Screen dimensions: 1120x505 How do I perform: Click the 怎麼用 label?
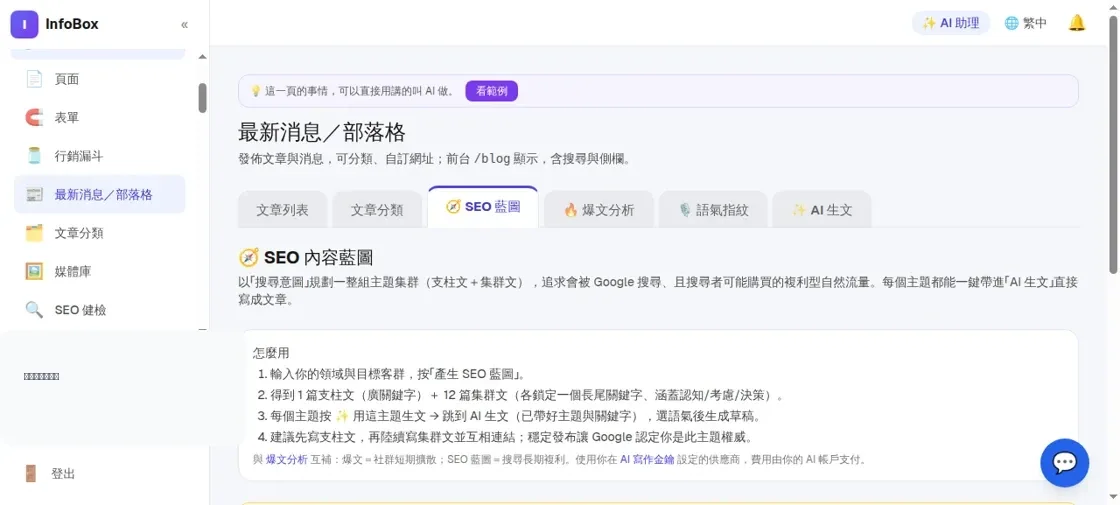coord(271,354)
